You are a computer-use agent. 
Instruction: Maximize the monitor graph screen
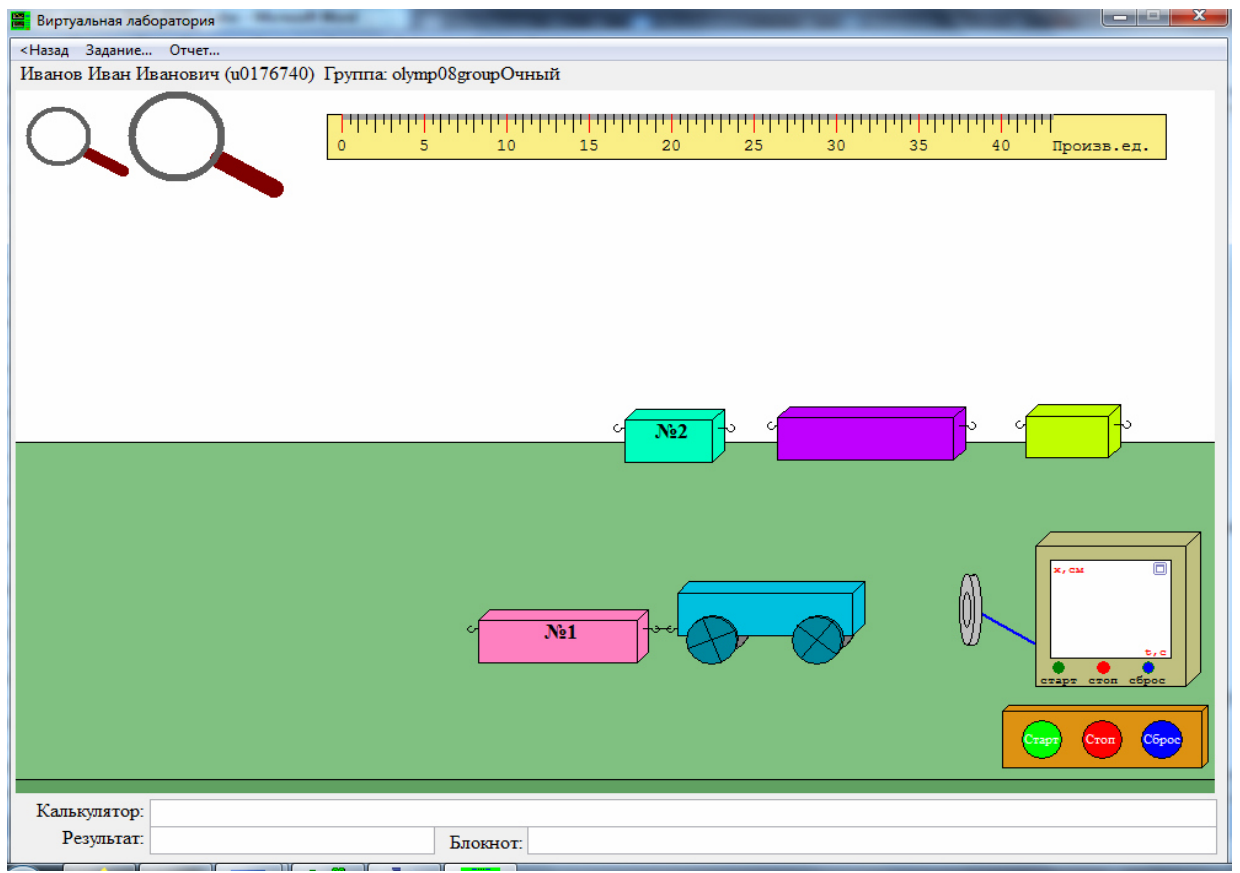1160,569
